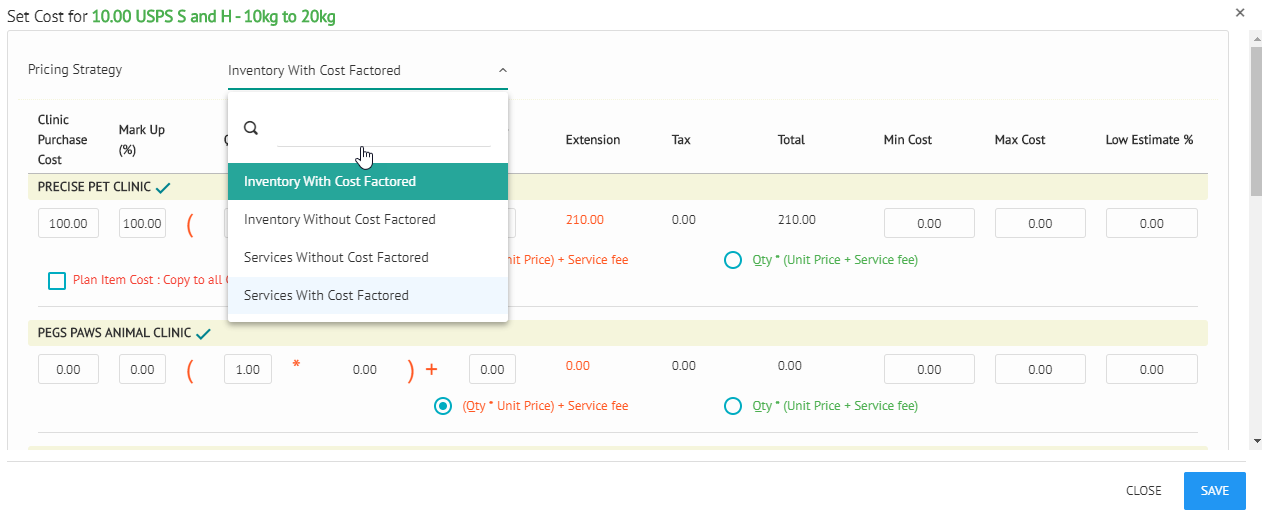Image resolution: width=1262 pixels, height=522 pixels.
Task: Choose Inventory With Cost Factored option
Action: coord(330,182)
